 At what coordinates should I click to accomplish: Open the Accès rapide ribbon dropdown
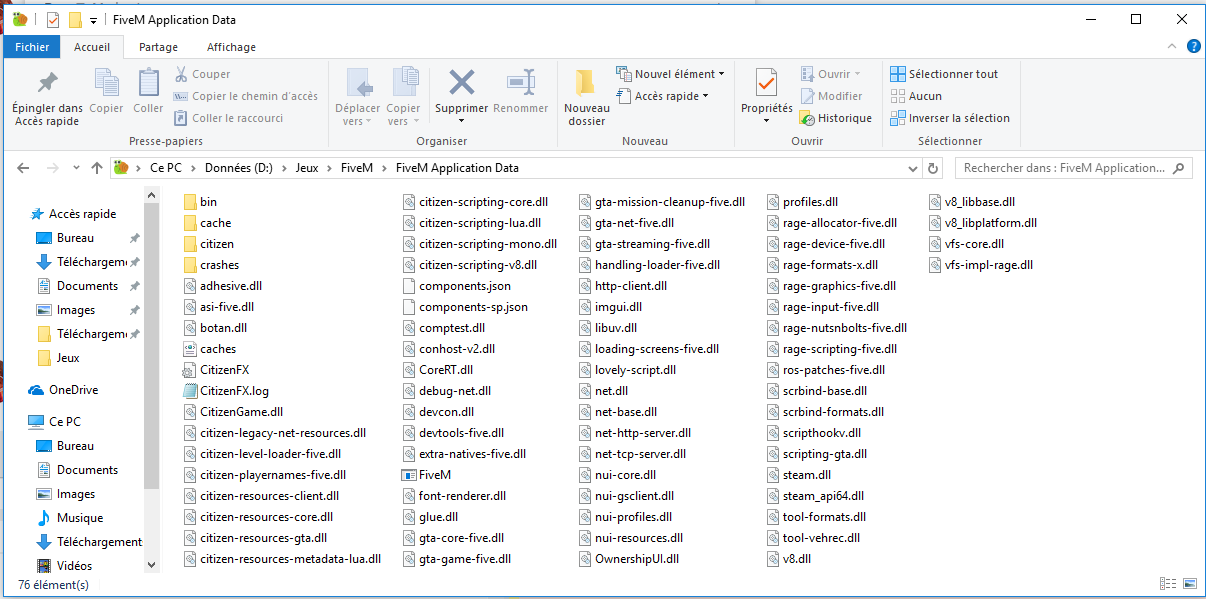[x=663, y=96]
